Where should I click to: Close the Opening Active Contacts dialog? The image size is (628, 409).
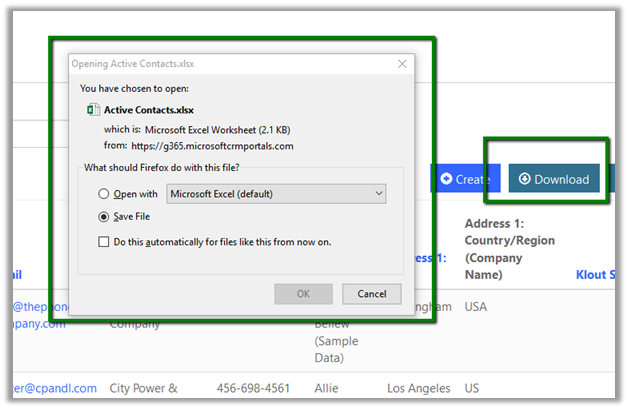tap(403, 63)
